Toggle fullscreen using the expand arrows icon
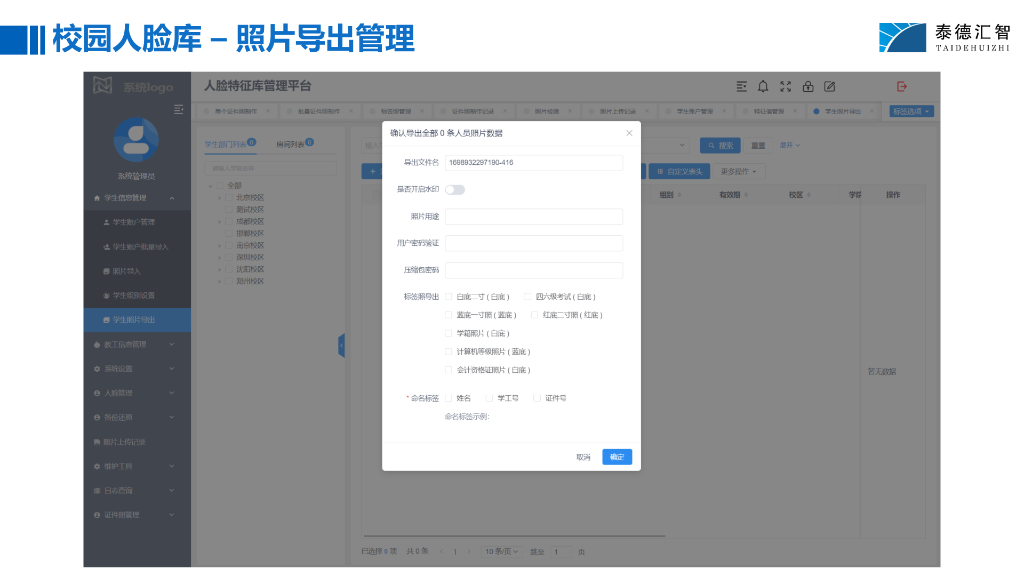The height and width of the screenshot is (576, 1024). pos(786,86)
